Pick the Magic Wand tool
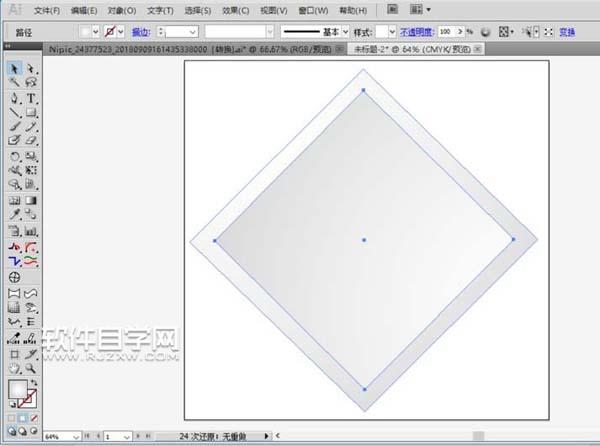600x446 pixels. (x=14, y=82)
